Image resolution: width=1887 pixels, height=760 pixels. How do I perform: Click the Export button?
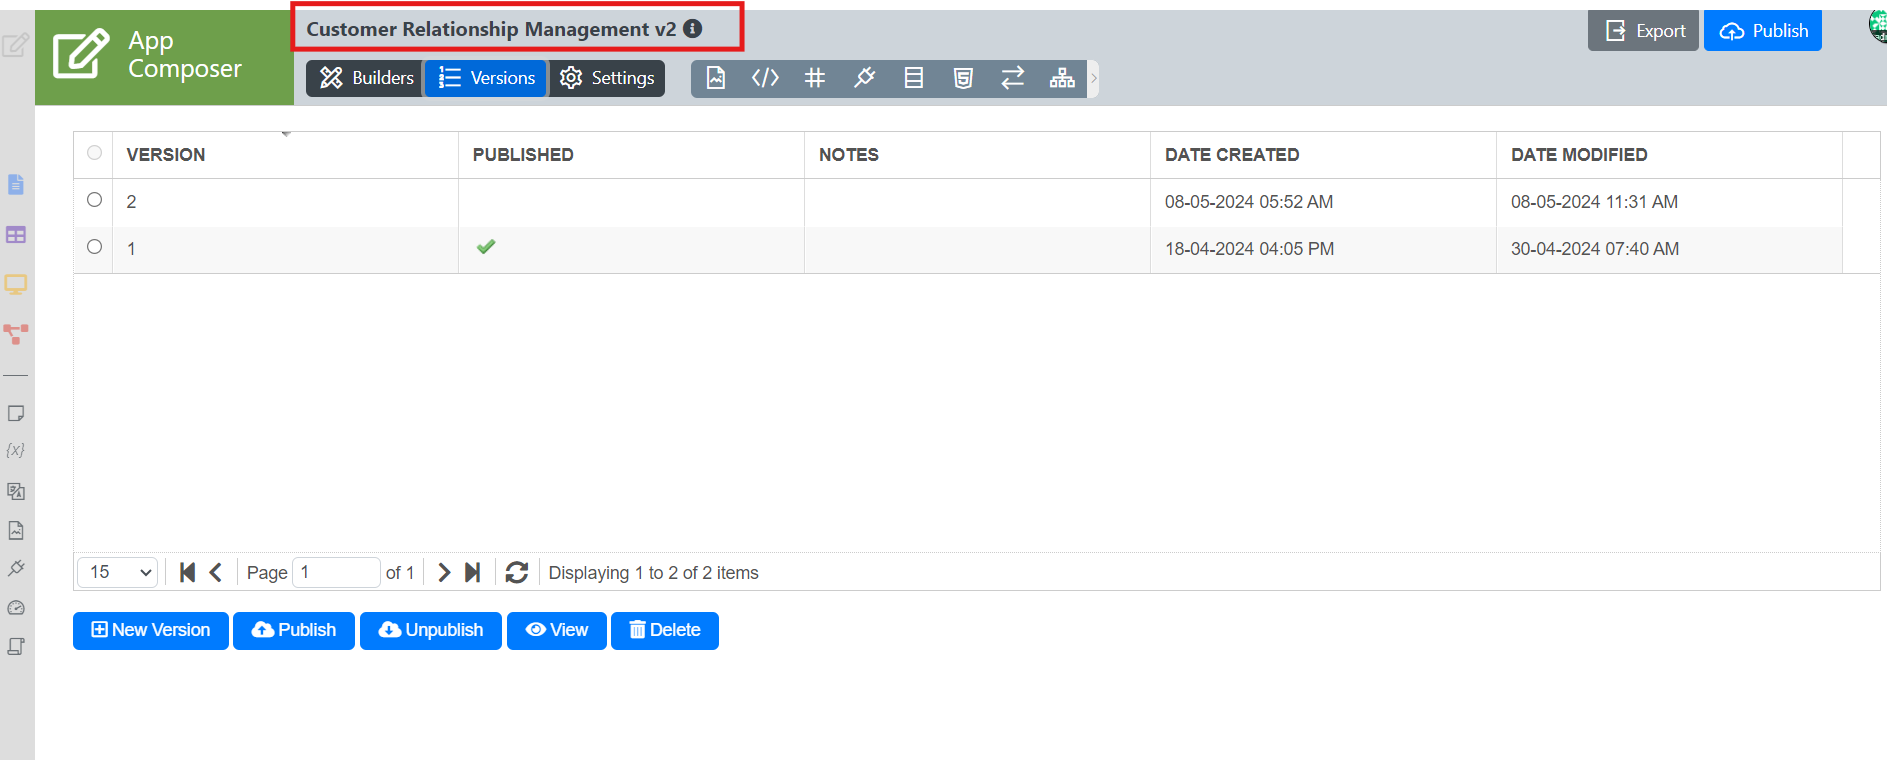tap(1644, 31)
